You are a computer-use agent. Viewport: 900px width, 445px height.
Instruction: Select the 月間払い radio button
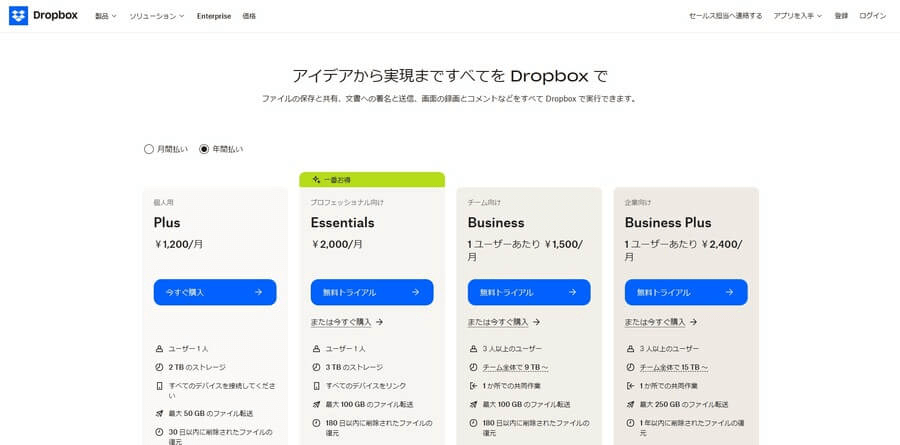(x=149, y=149)
